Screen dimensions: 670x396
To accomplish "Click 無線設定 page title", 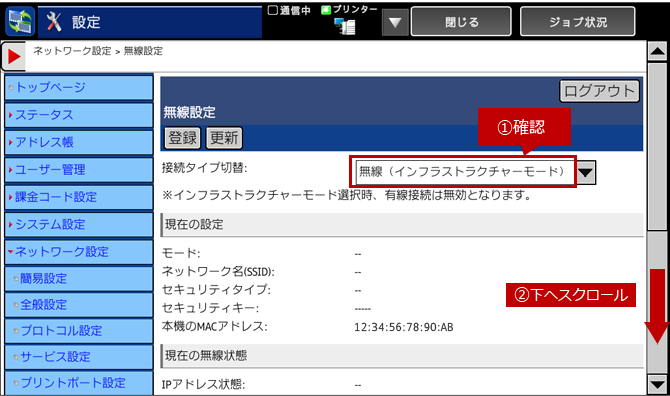I will (x=189, y=112).
